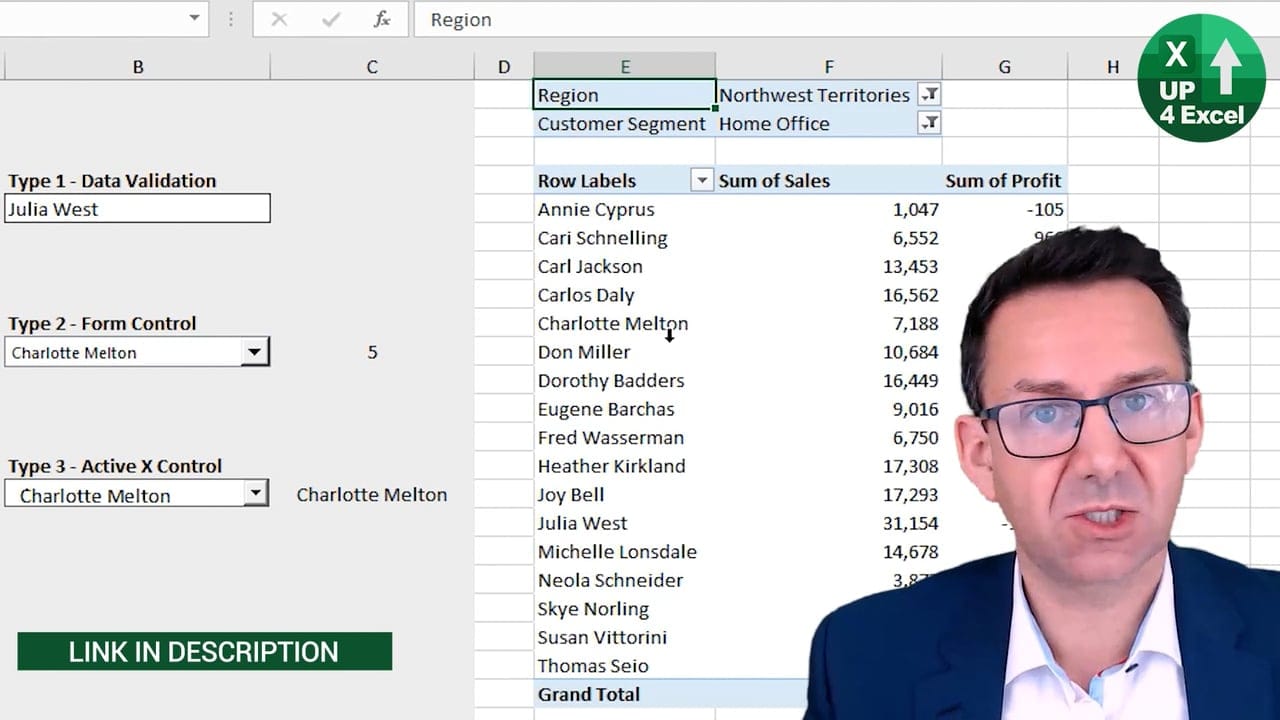Image resolution: width=1280 pixels, height=720 pixels.
Task: Select the Charlotte Melton pivot row label
Action: [x=612, y=324]
